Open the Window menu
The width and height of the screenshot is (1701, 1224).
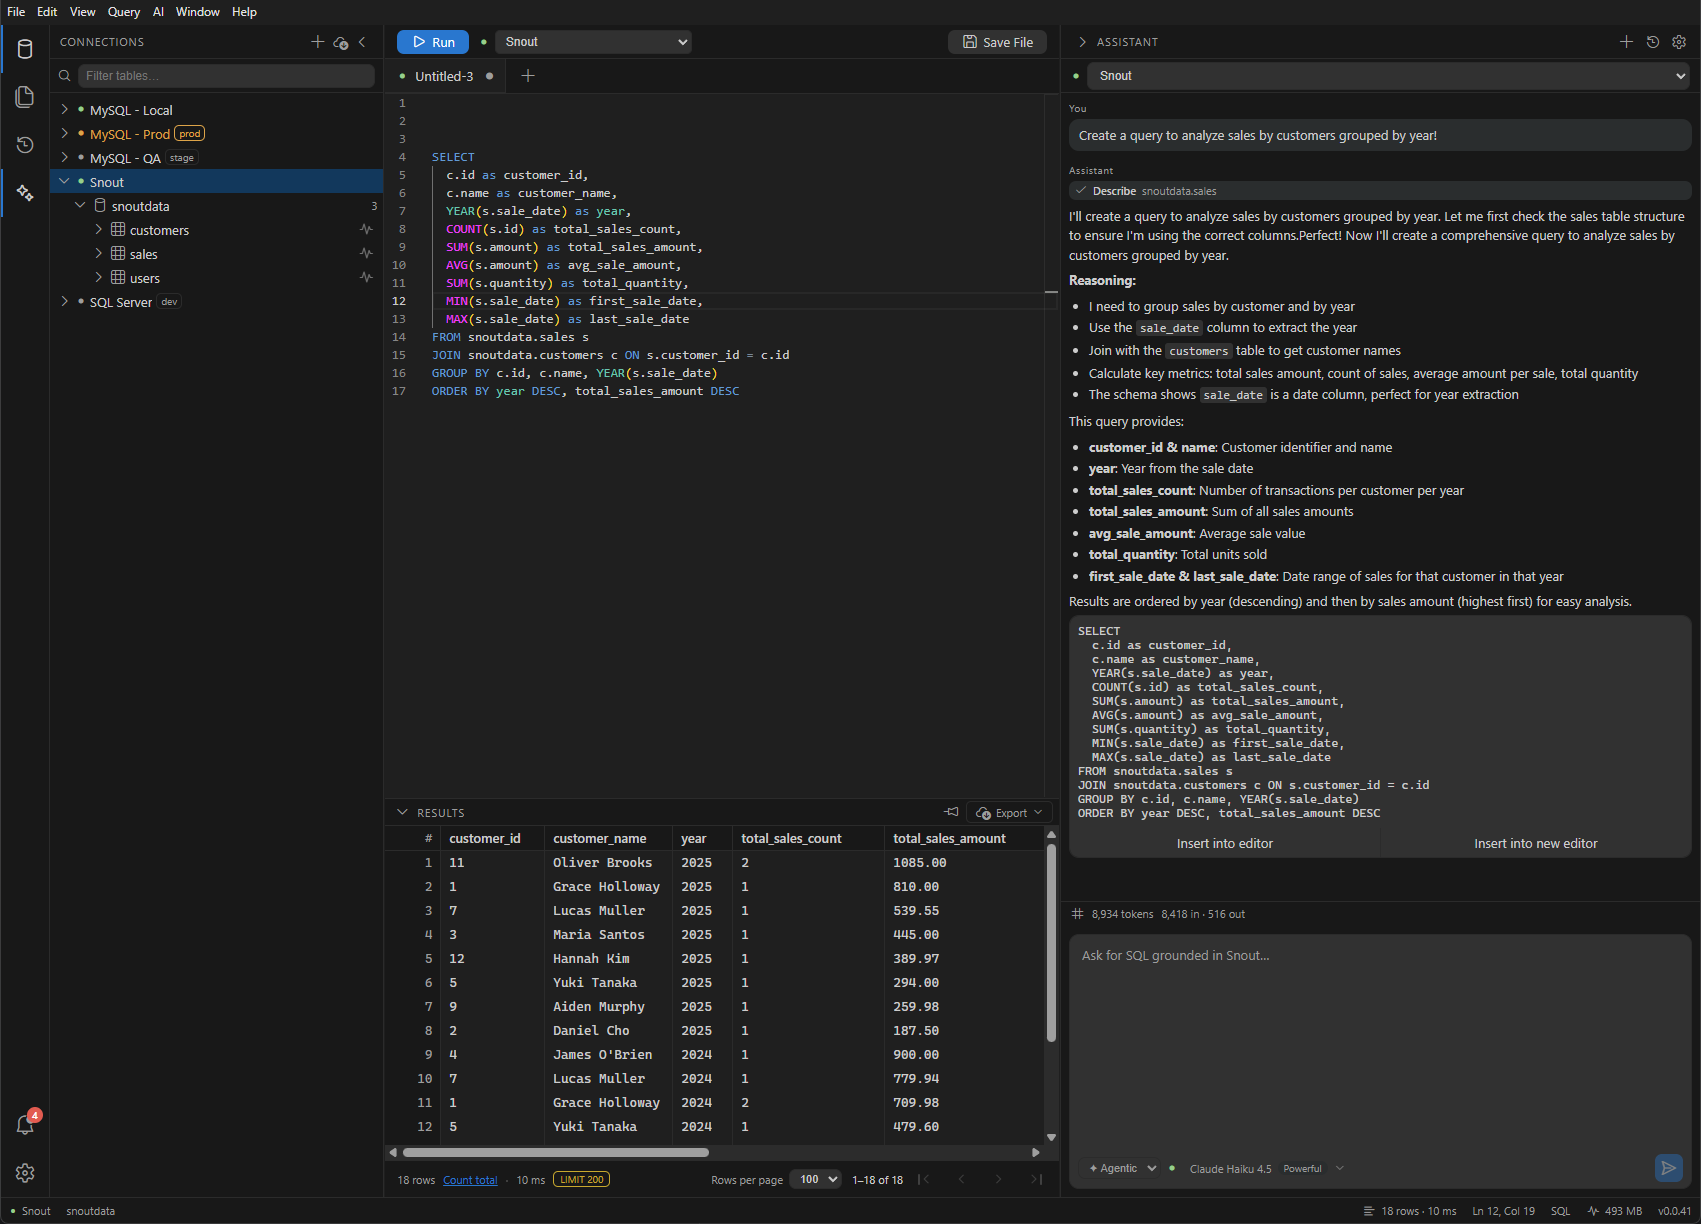click(198, 12)
